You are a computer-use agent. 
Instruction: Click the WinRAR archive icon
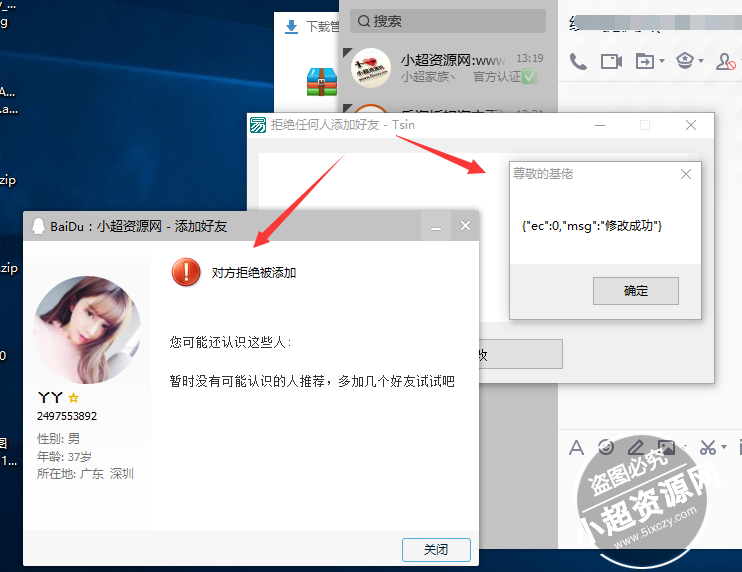click(x=322, y=81)
